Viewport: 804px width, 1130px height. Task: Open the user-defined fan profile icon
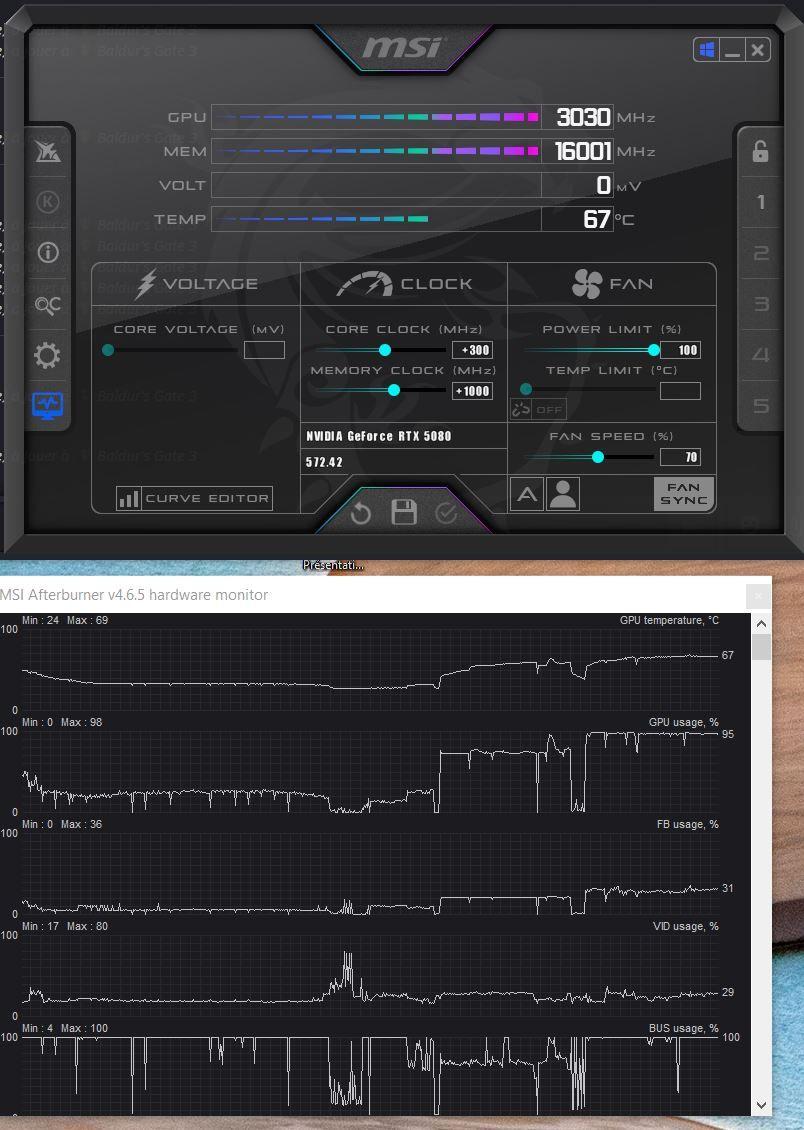tap(563, 494)
